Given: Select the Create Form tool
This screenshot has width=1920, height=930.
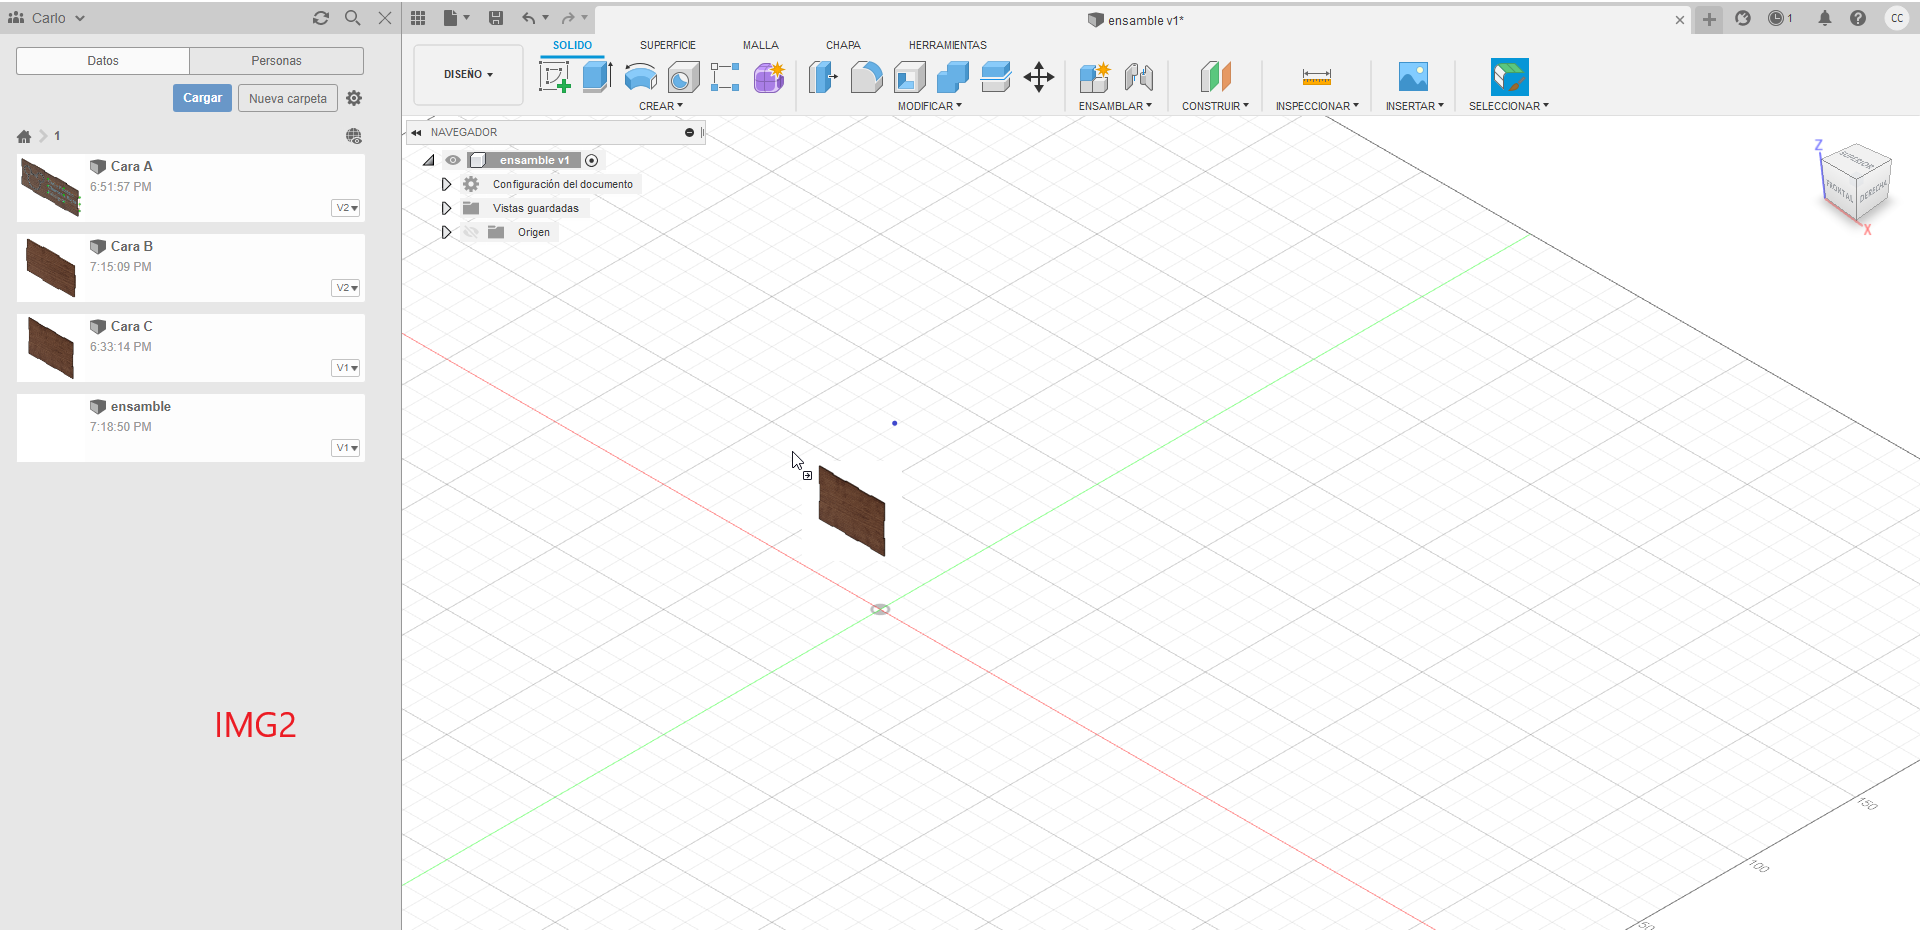Looking at the screenshot, I should [769, 77].
